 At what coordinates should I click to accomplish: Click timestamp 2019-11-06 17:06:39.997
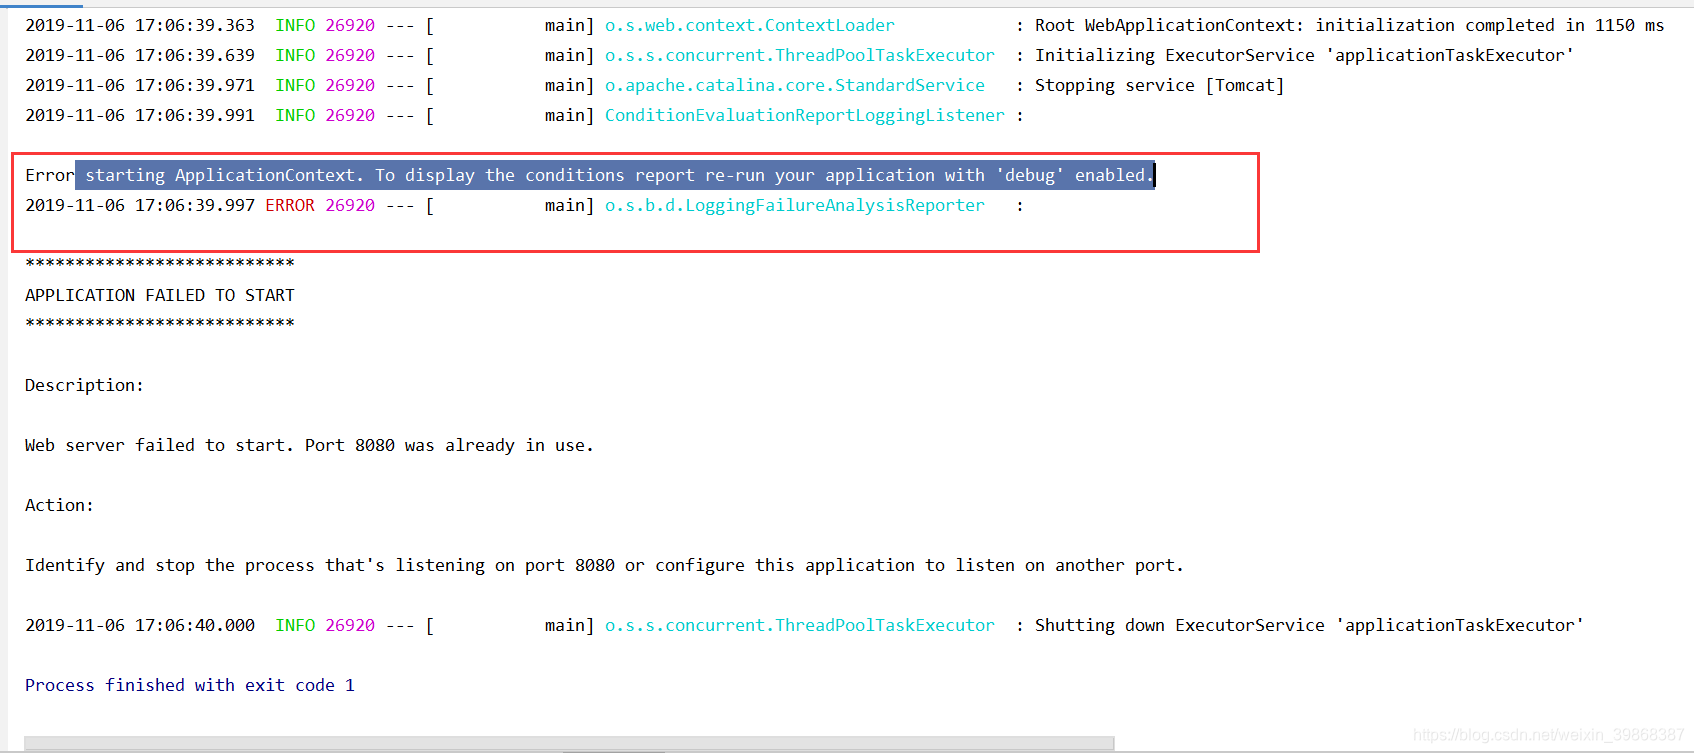click(140, 205)
